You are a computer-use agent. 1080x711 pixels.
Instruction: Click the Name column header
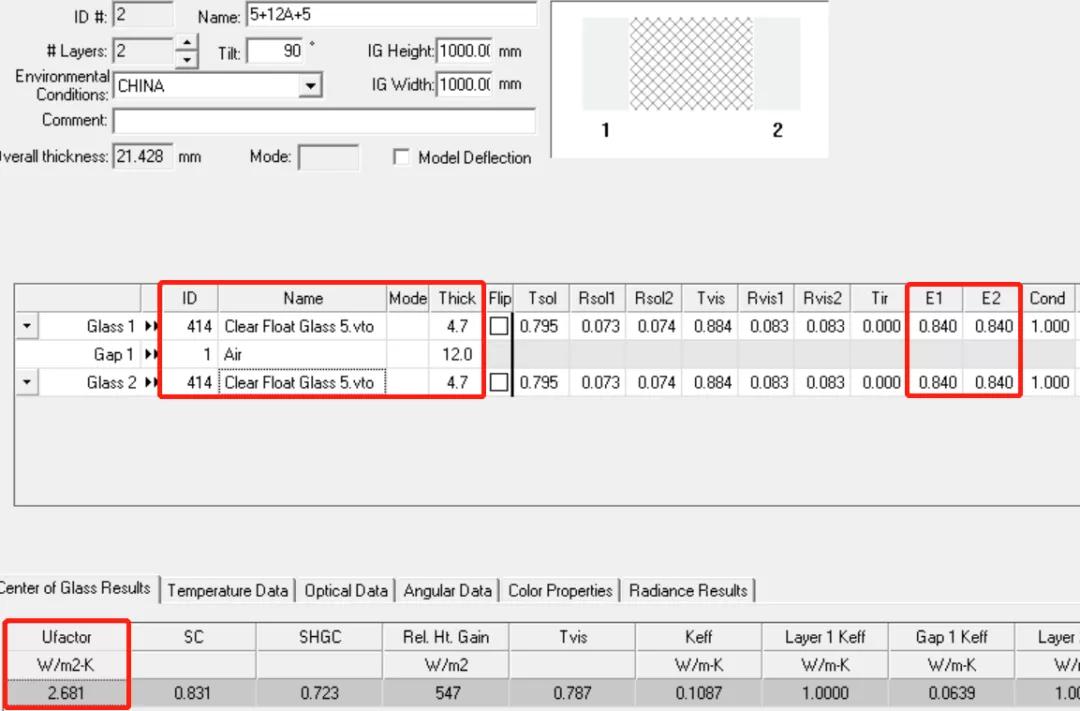point(302,298)
